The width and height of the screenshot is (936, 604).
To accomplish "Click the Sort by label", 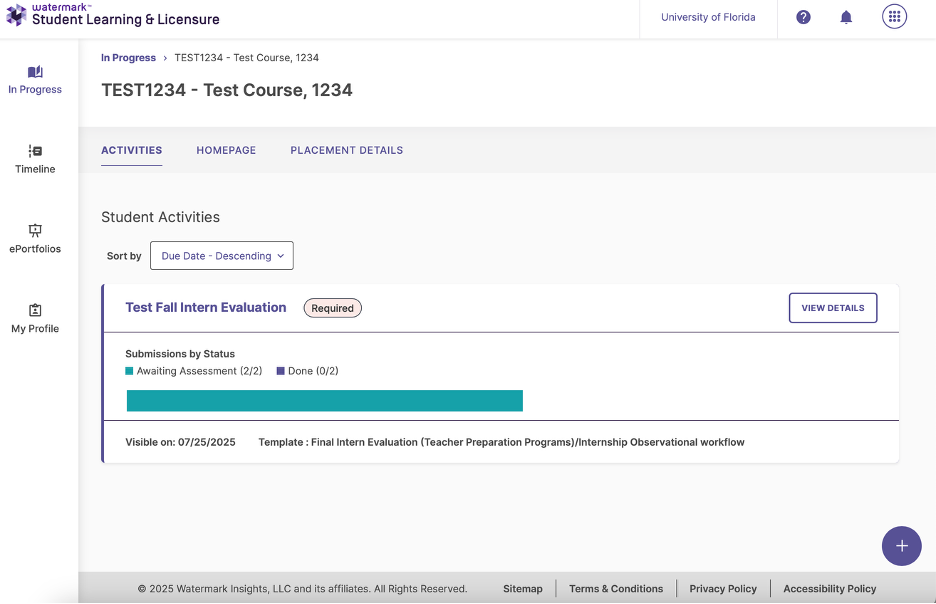I will click(124, 256).
